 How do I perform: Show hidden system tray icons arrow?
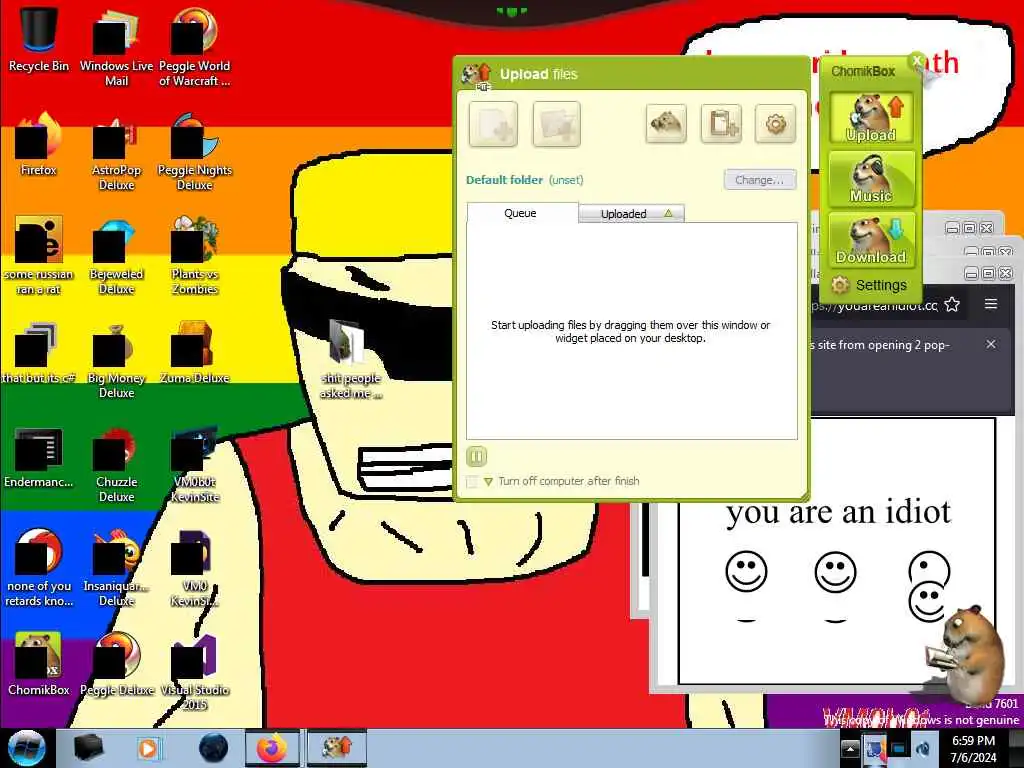coord(850,749)
